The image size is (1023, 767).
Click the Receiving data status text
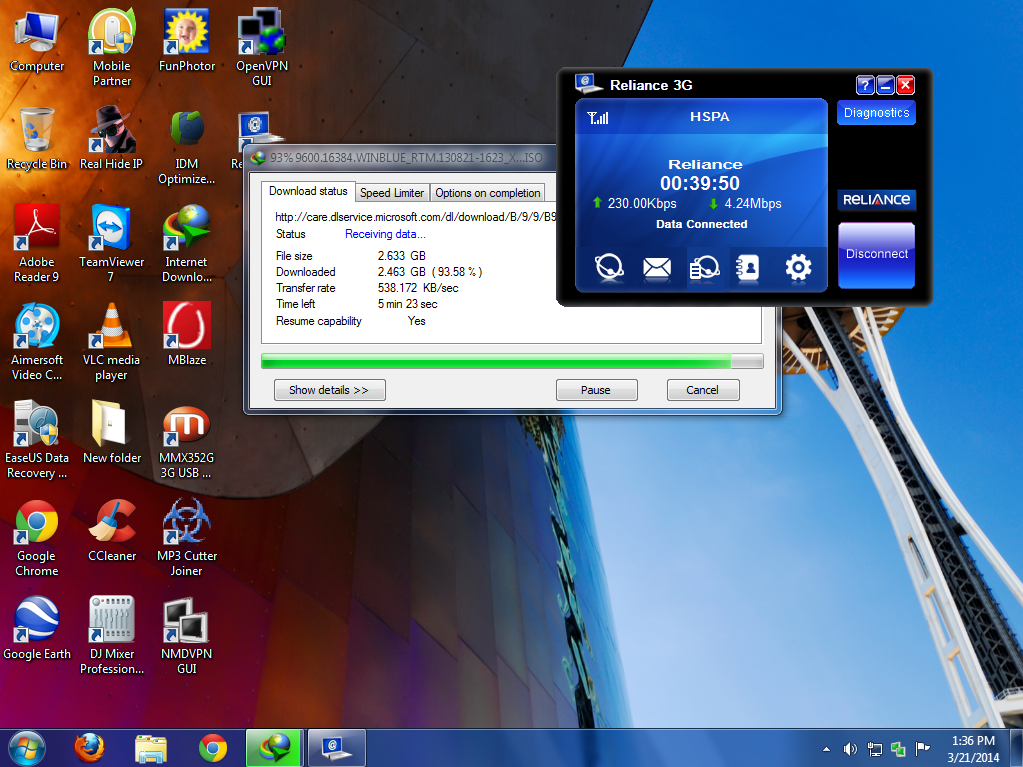point(385,234)
